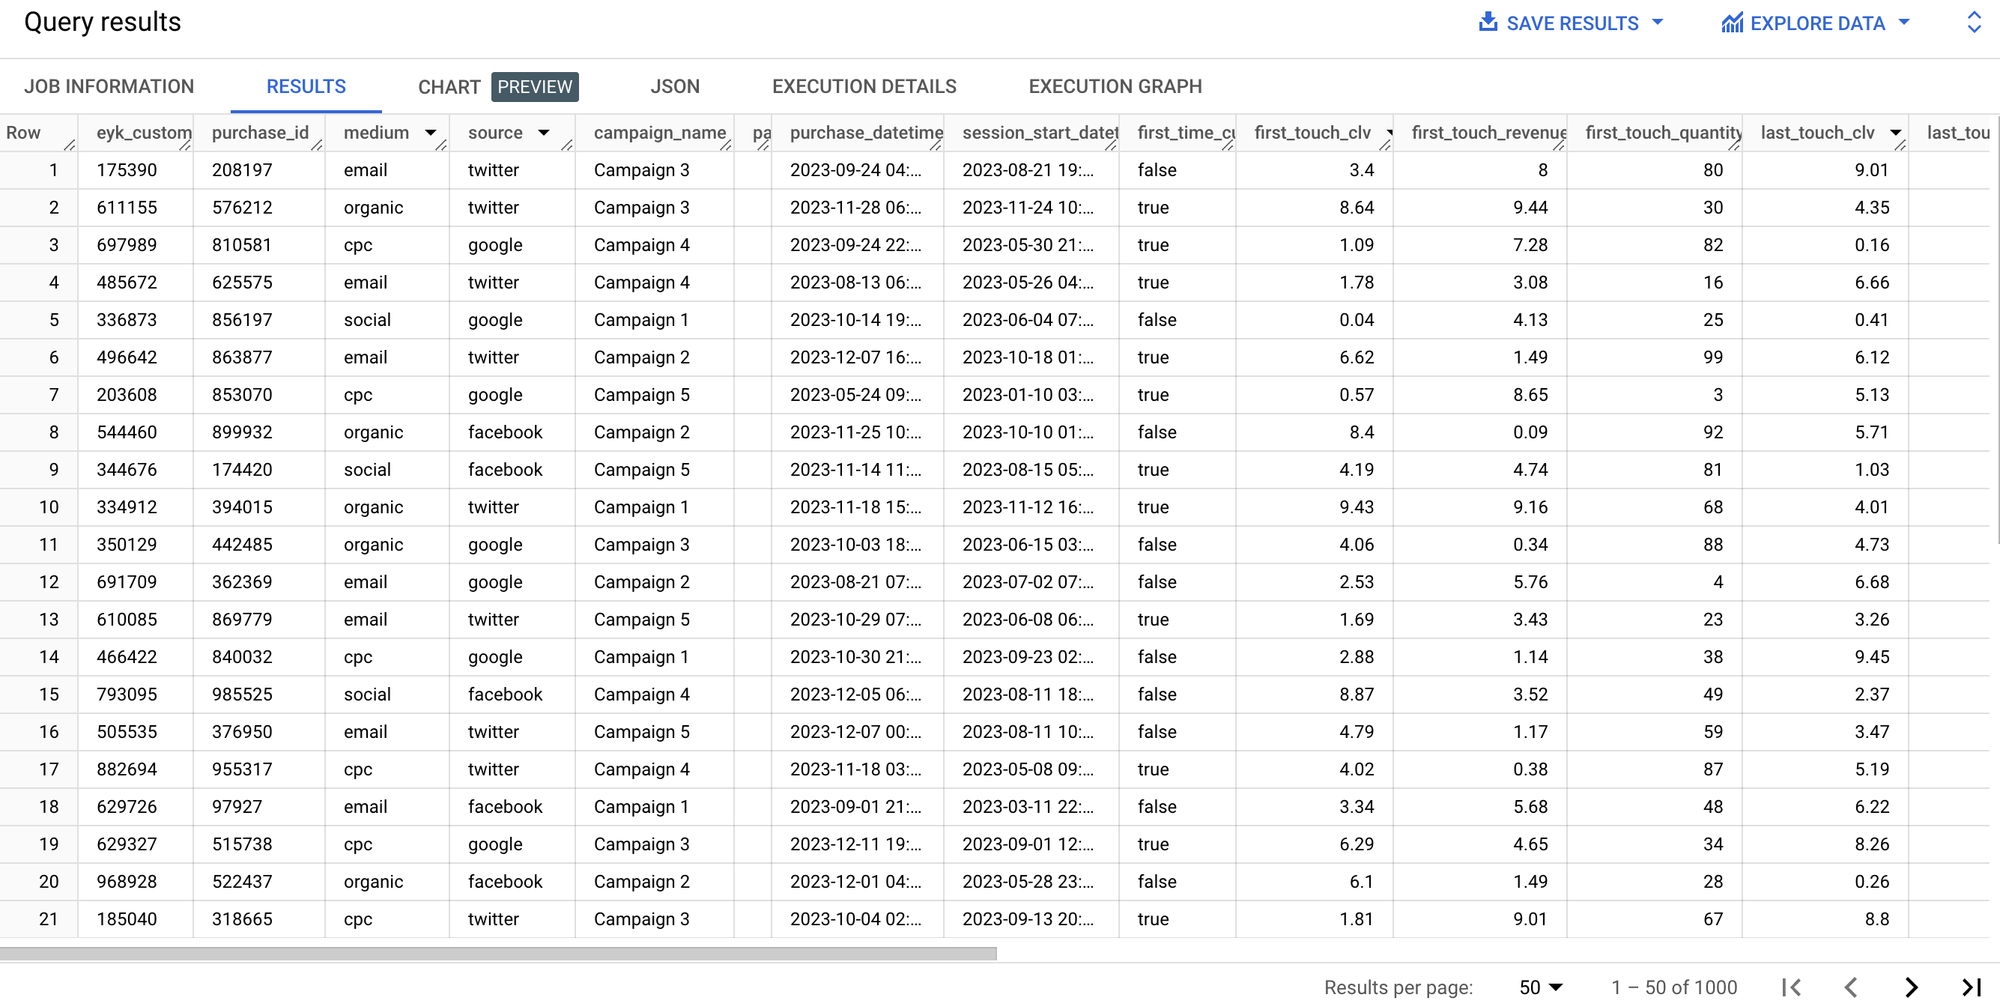Open the last_touch_clv column dropdown arrow
This screenshot has width=2000, height=1007.
click(x=1895, y=133)
